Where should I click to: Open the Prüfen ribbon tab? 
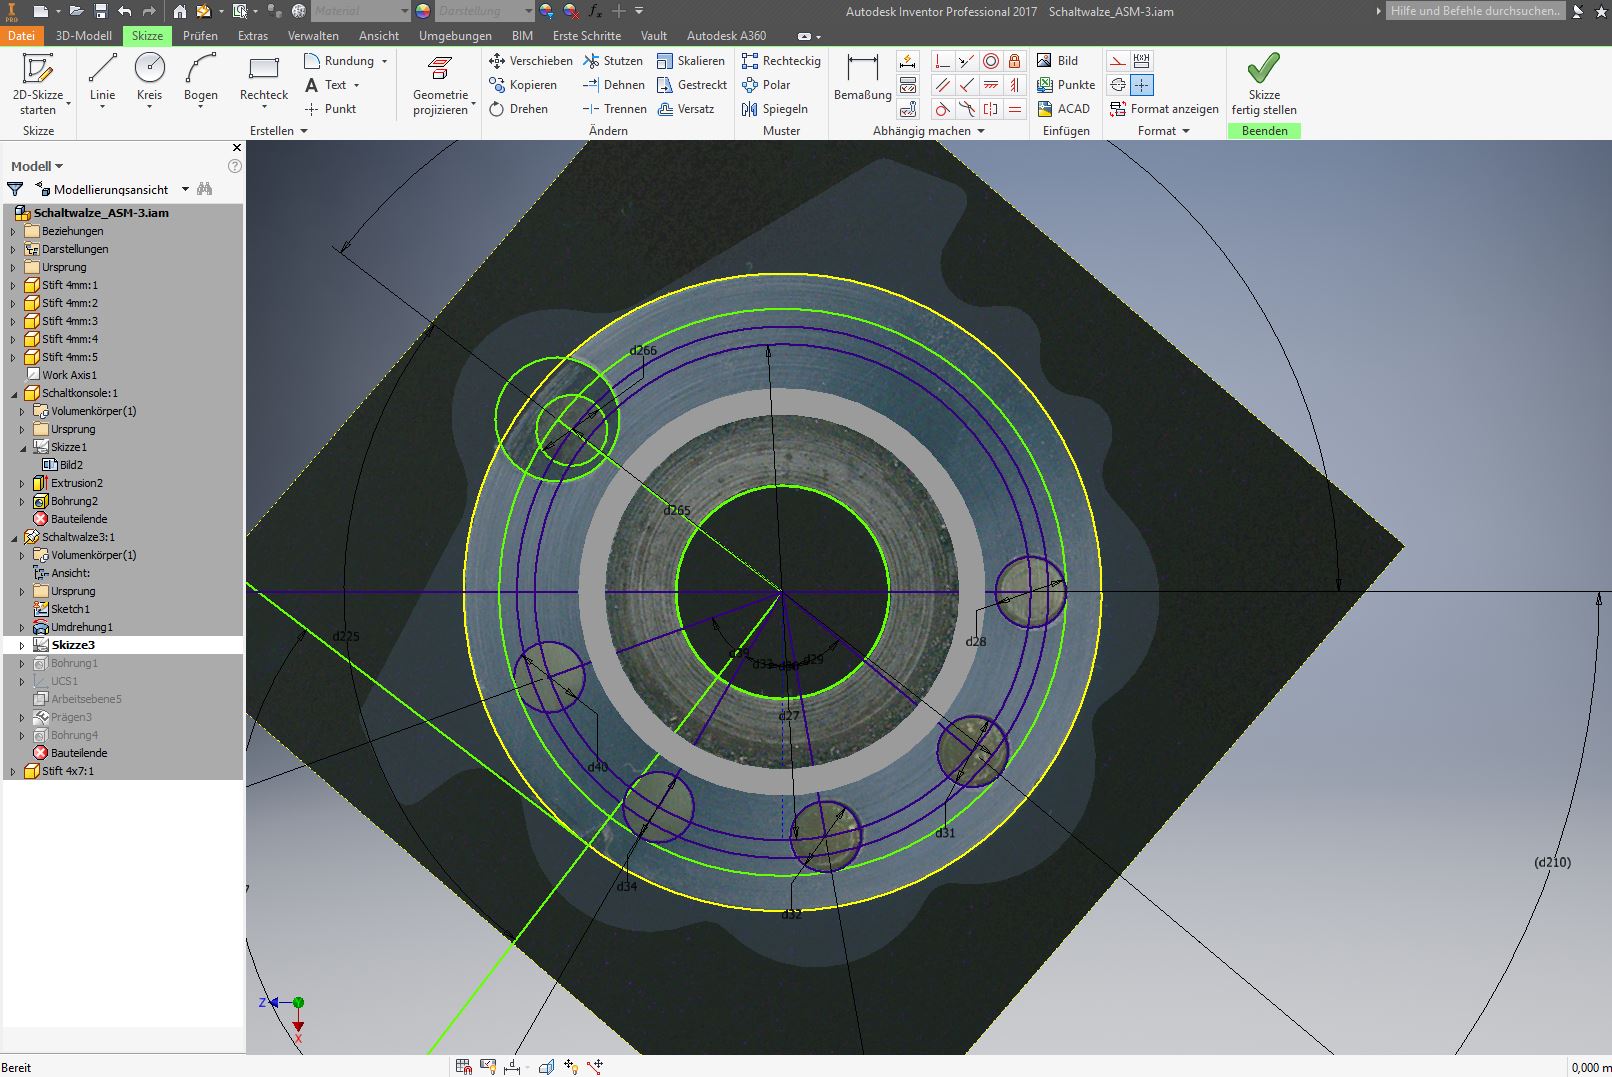200,36
